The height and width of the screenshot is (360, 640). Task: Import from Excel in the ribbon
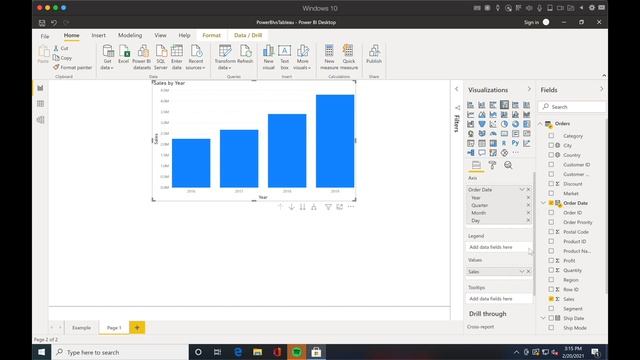point(124,54)
